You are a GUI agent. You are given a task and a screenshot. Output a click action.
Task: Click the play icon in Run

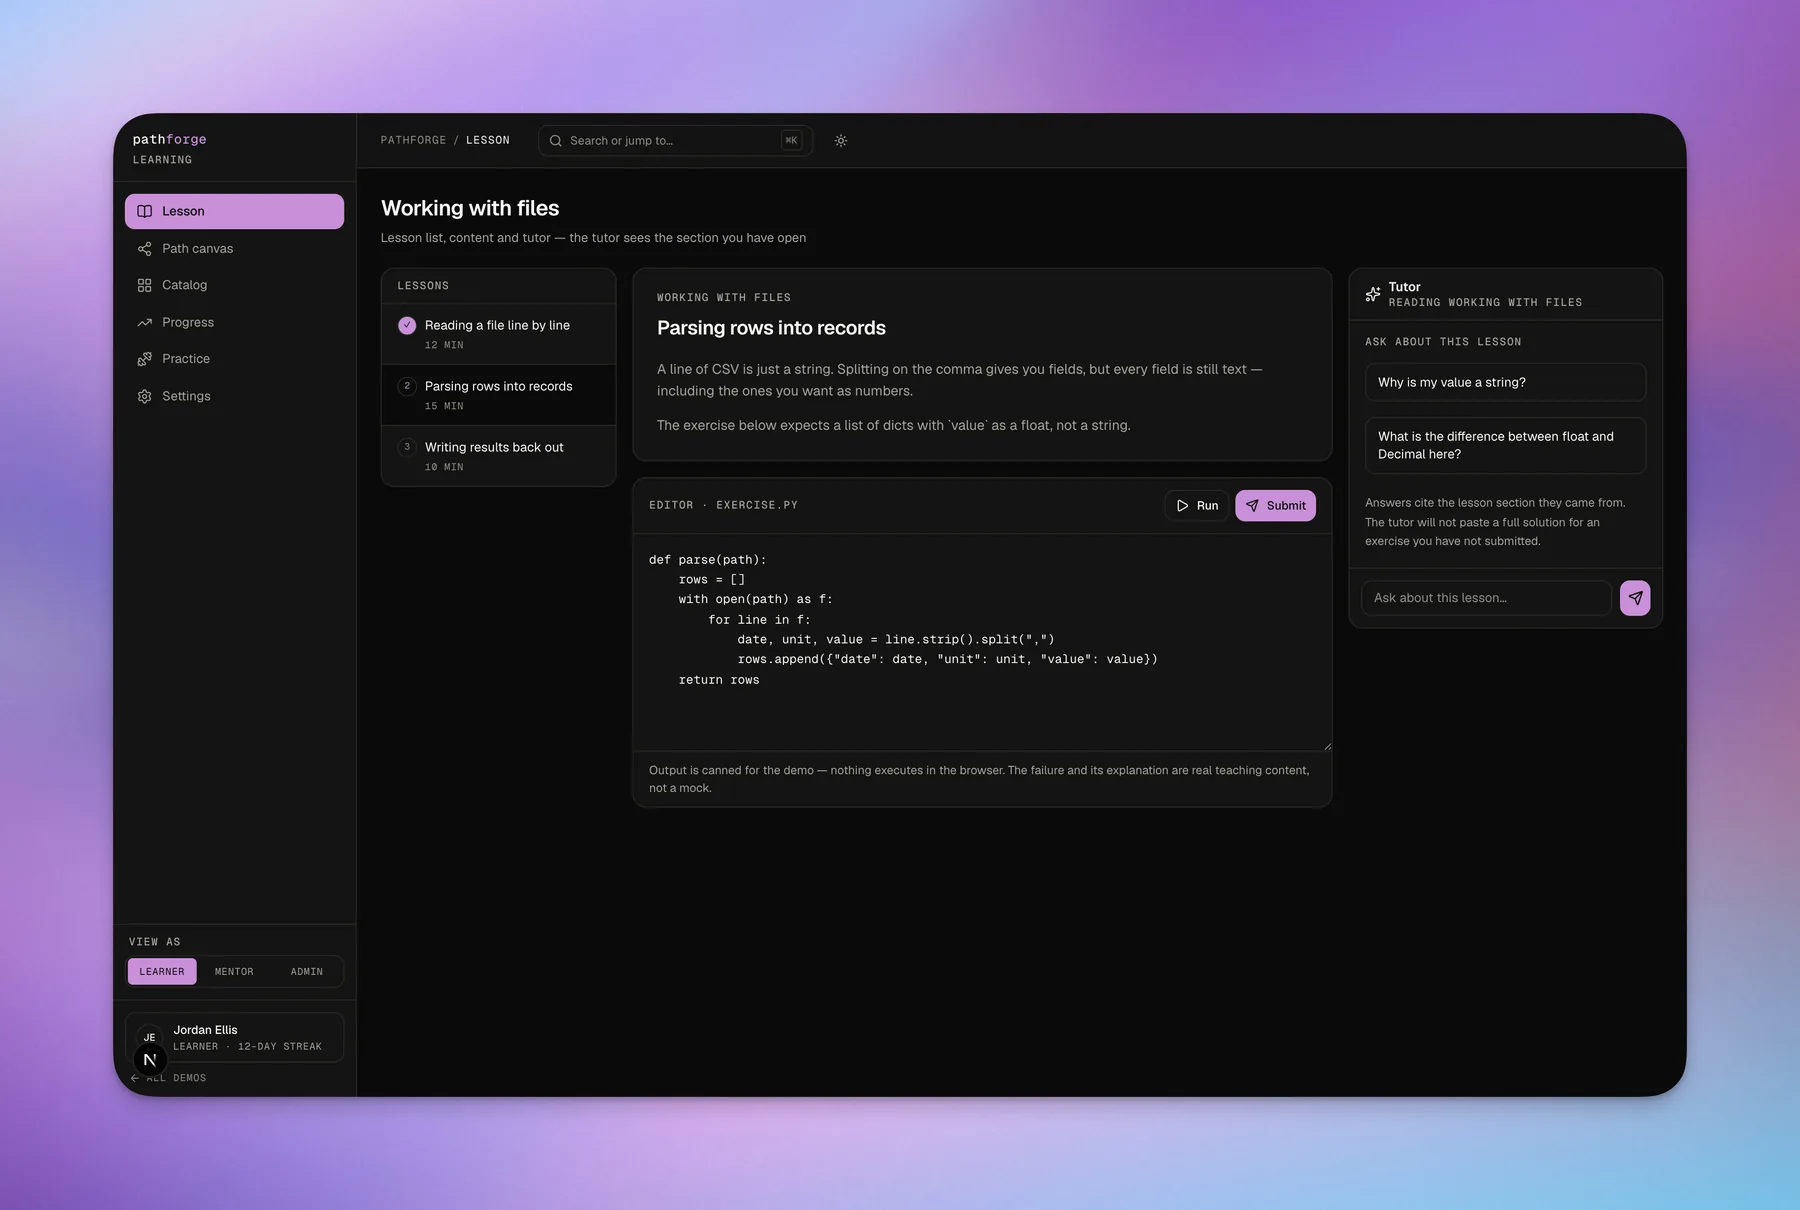pyautogui.click(x=1183, y=506)
